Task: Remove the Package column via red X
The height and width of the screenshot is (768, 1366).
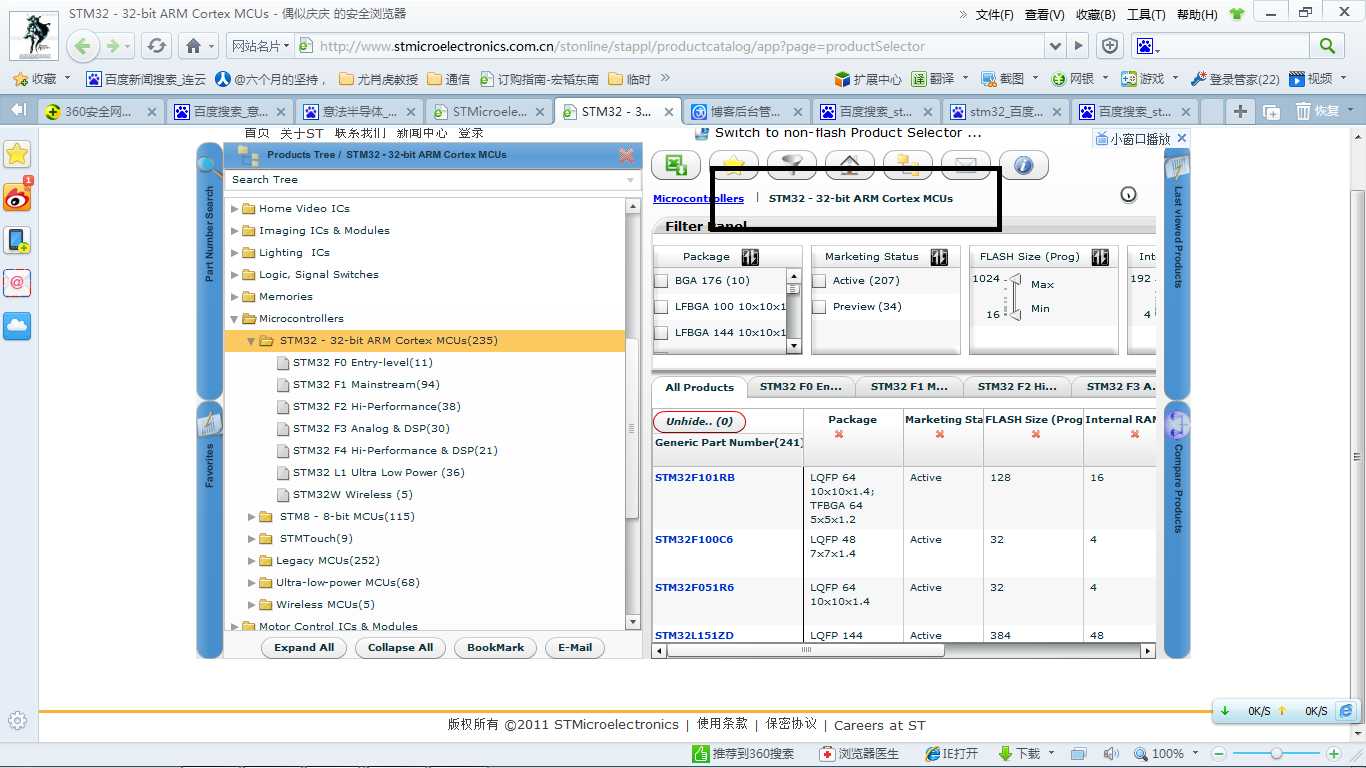Action: tap(838, 434)
